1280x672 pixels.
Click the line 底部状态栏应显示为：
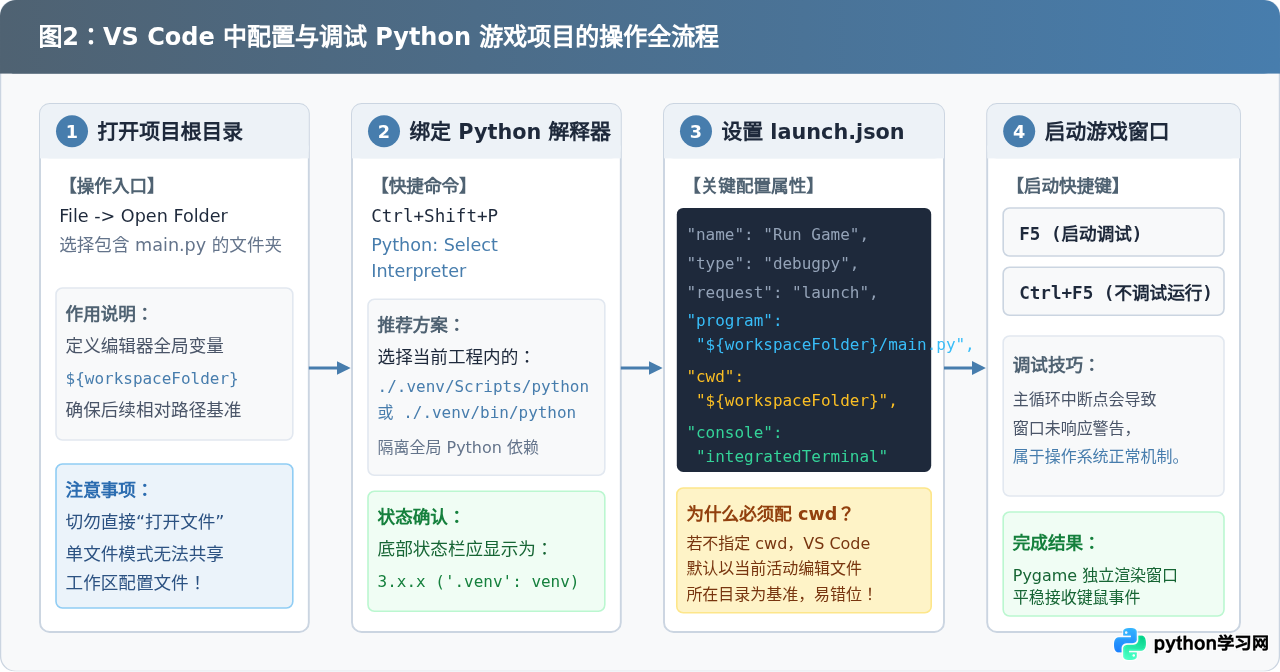click(464, 549)
